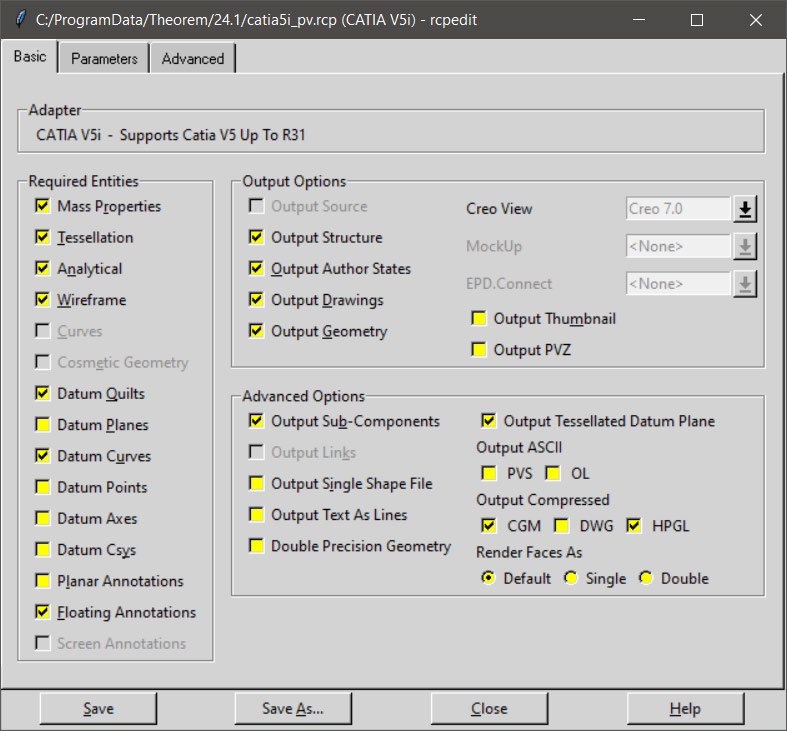Switch to the Basic tab
This screenshot has width=787, height=731.
click(x=30, y=56)
